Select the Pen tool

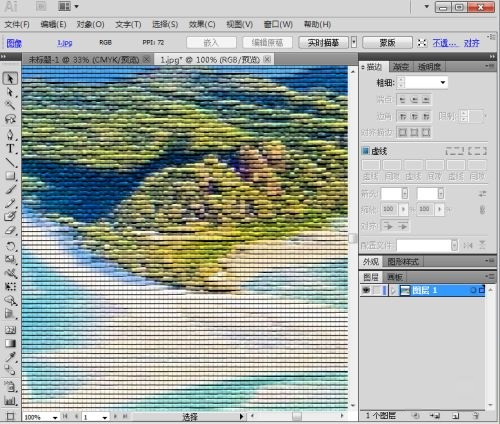(10, 134)
